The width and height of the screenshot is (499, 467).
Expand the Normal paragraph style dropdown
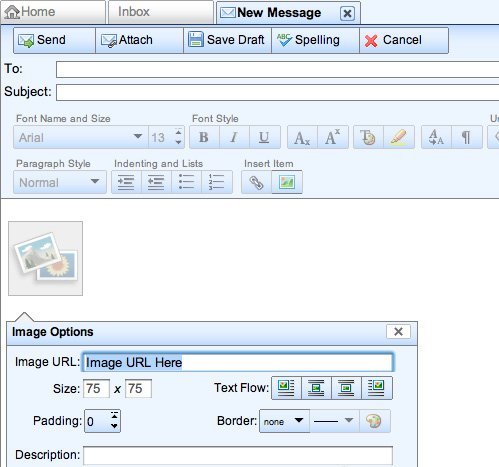pyautogui.click(x=60, y=182)
